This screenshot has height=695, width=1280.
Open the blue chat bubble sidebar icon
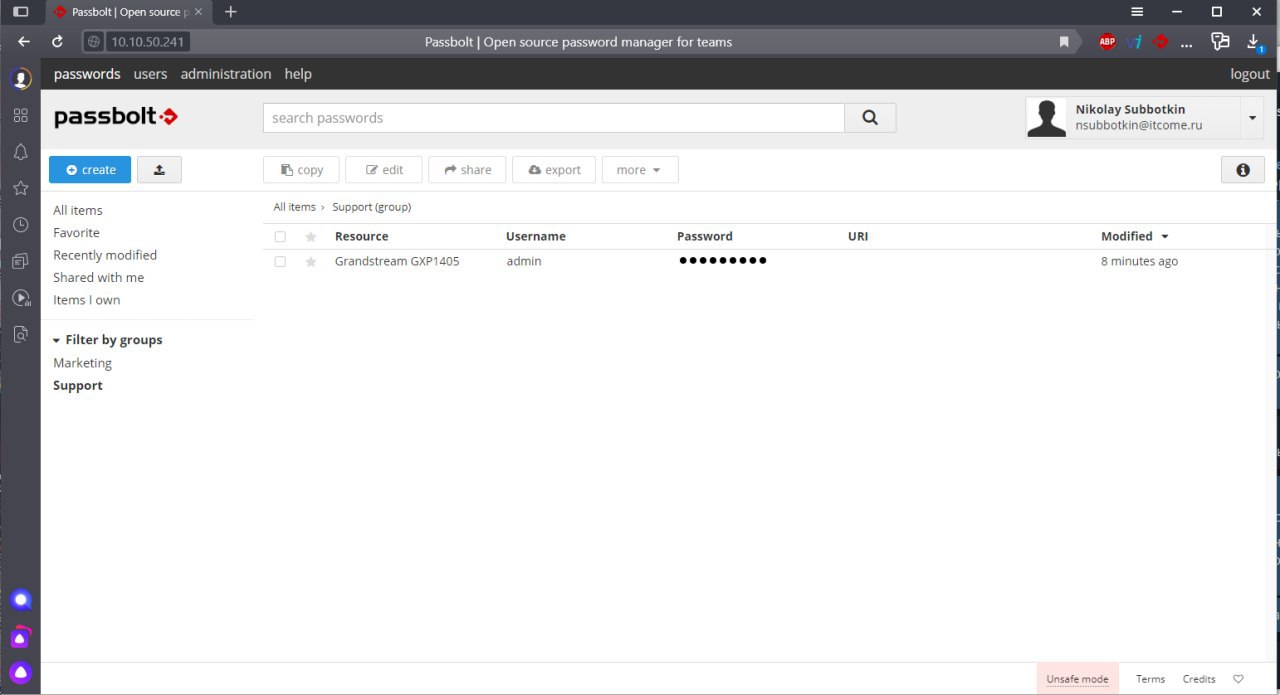(x=21, y=600)
